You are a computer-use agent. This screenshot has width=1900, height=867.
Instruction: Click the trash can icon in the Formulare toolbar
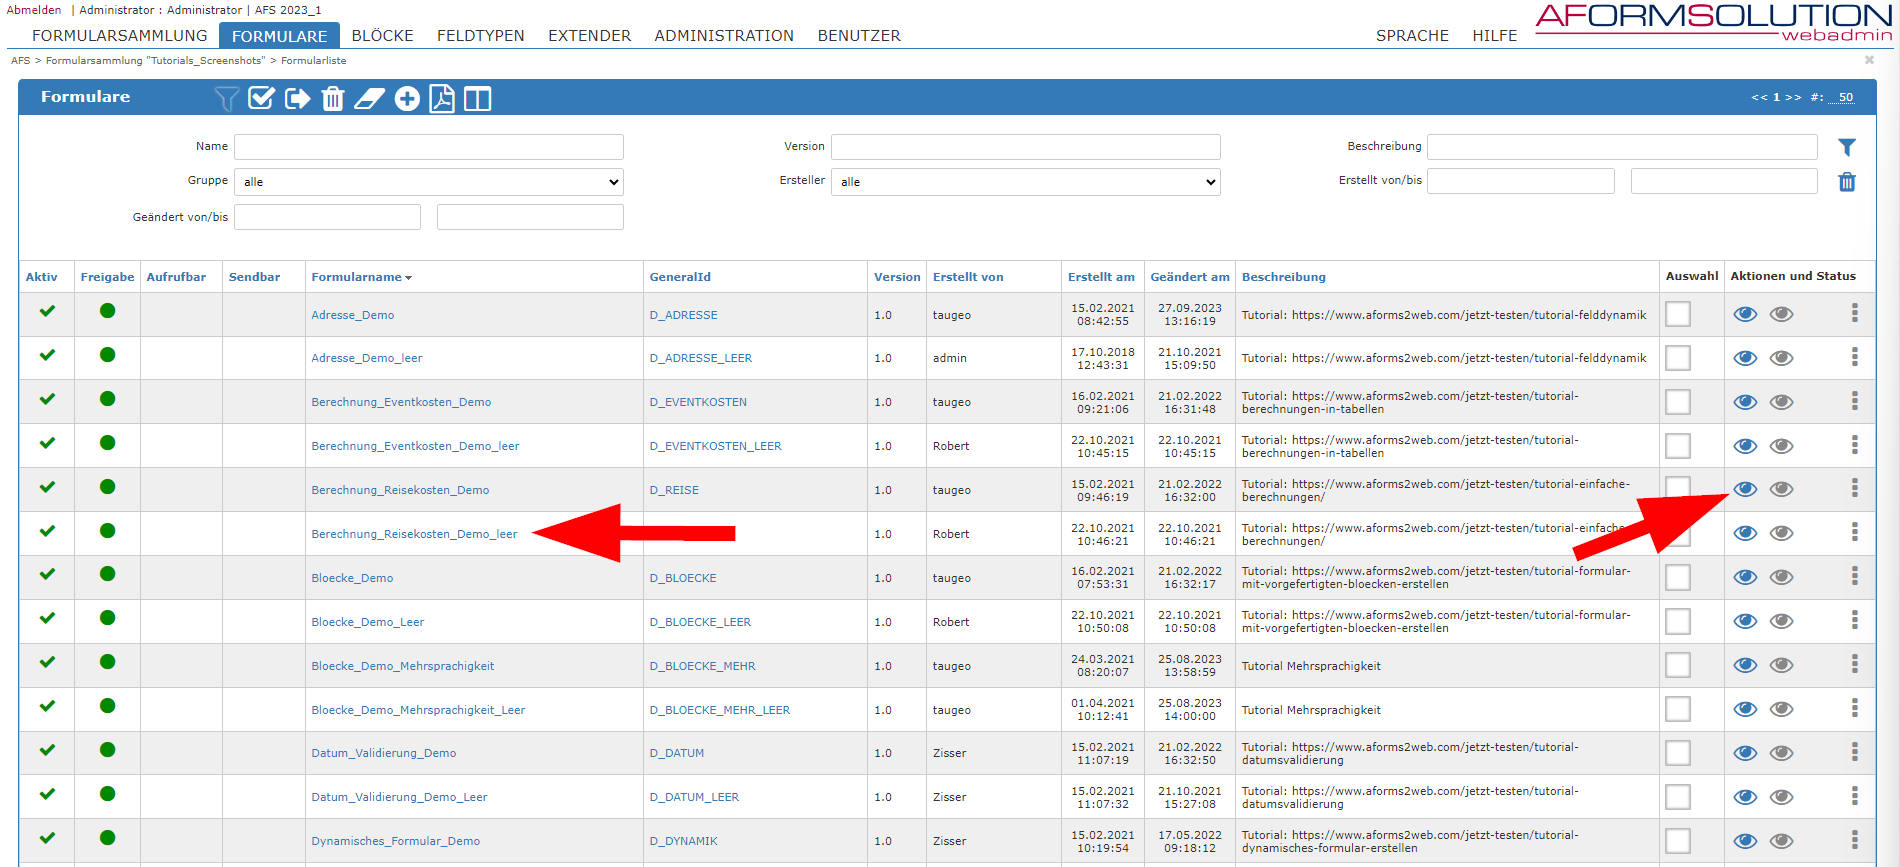[333, 98]
